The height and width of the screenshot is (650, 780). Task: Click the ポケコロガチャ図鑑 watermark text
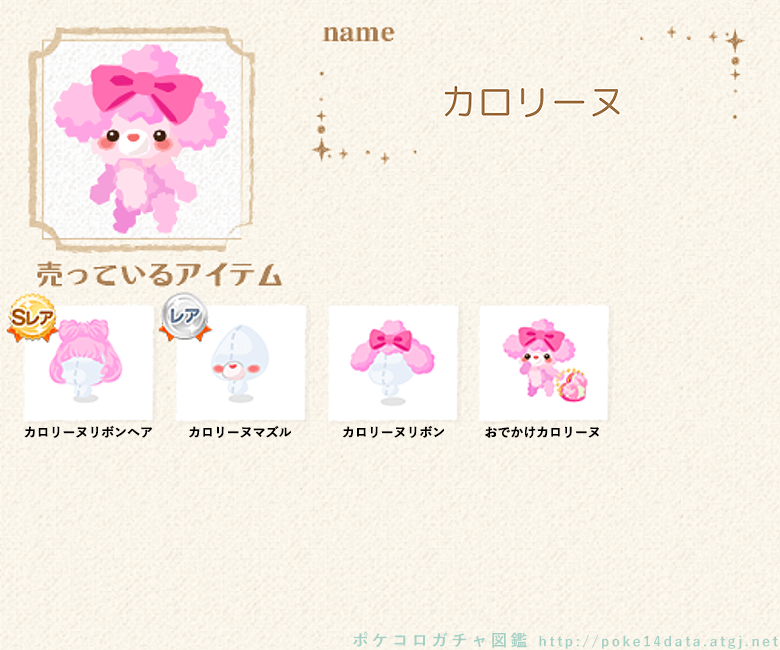(x=440, y=640)
